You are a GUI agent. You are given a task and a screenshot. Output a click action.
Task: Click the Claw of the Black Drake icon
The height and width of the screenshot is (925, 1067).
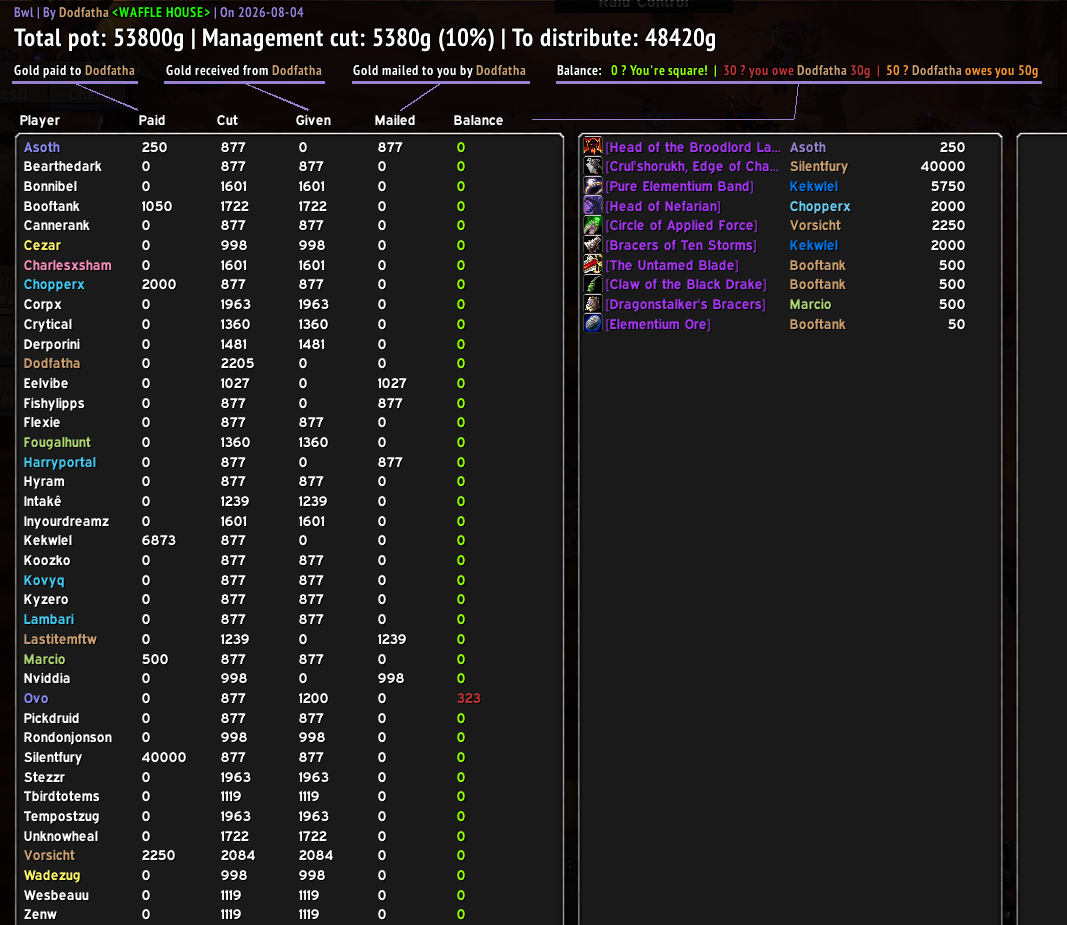593,285
